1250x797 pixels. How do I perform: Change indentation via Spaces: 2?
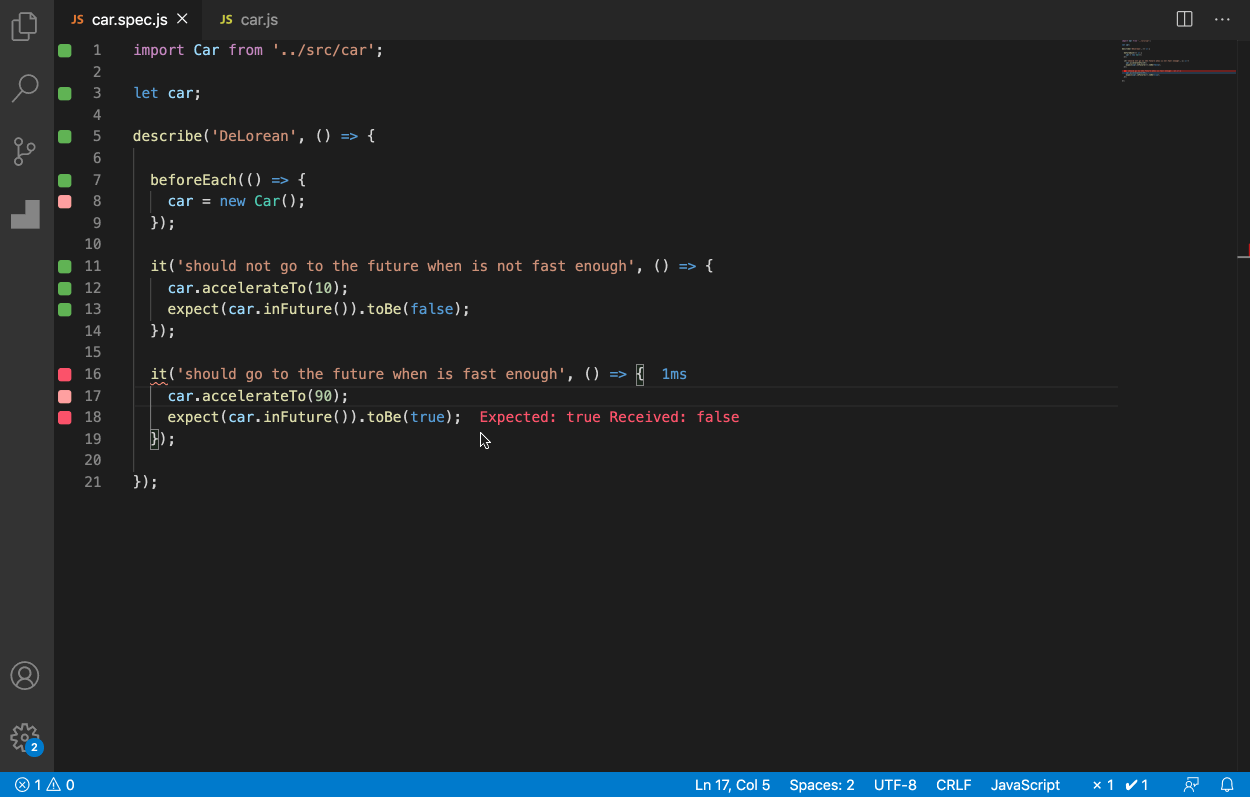point(822,785)
